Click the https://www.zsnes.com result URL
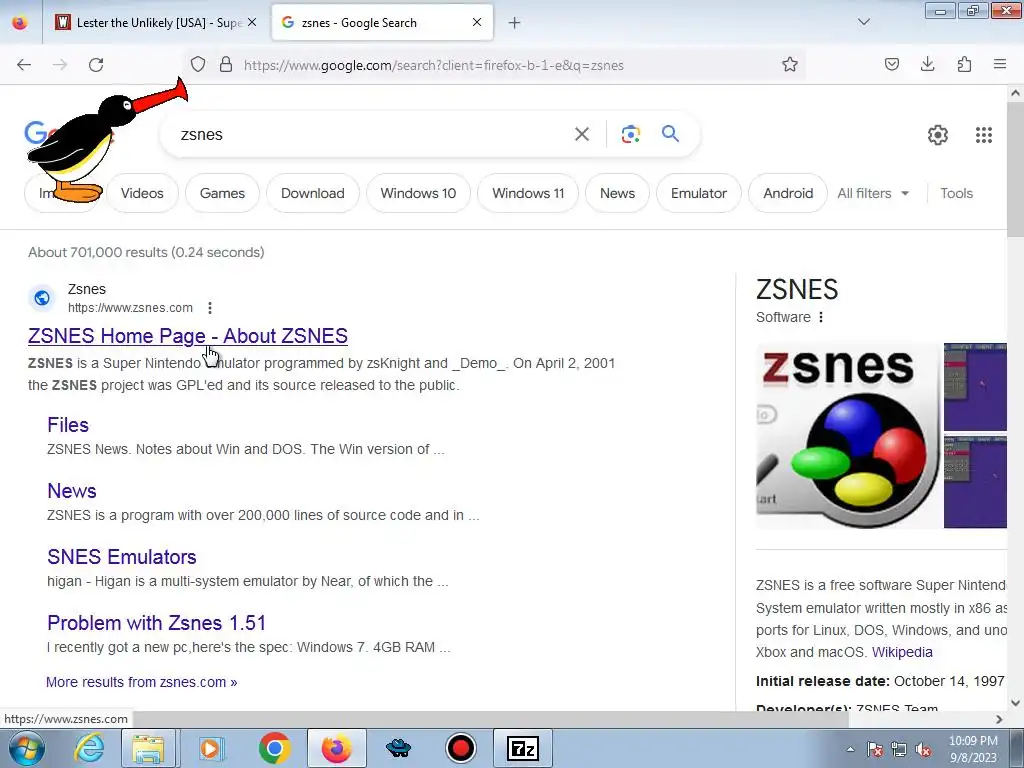 coord(131,308)
